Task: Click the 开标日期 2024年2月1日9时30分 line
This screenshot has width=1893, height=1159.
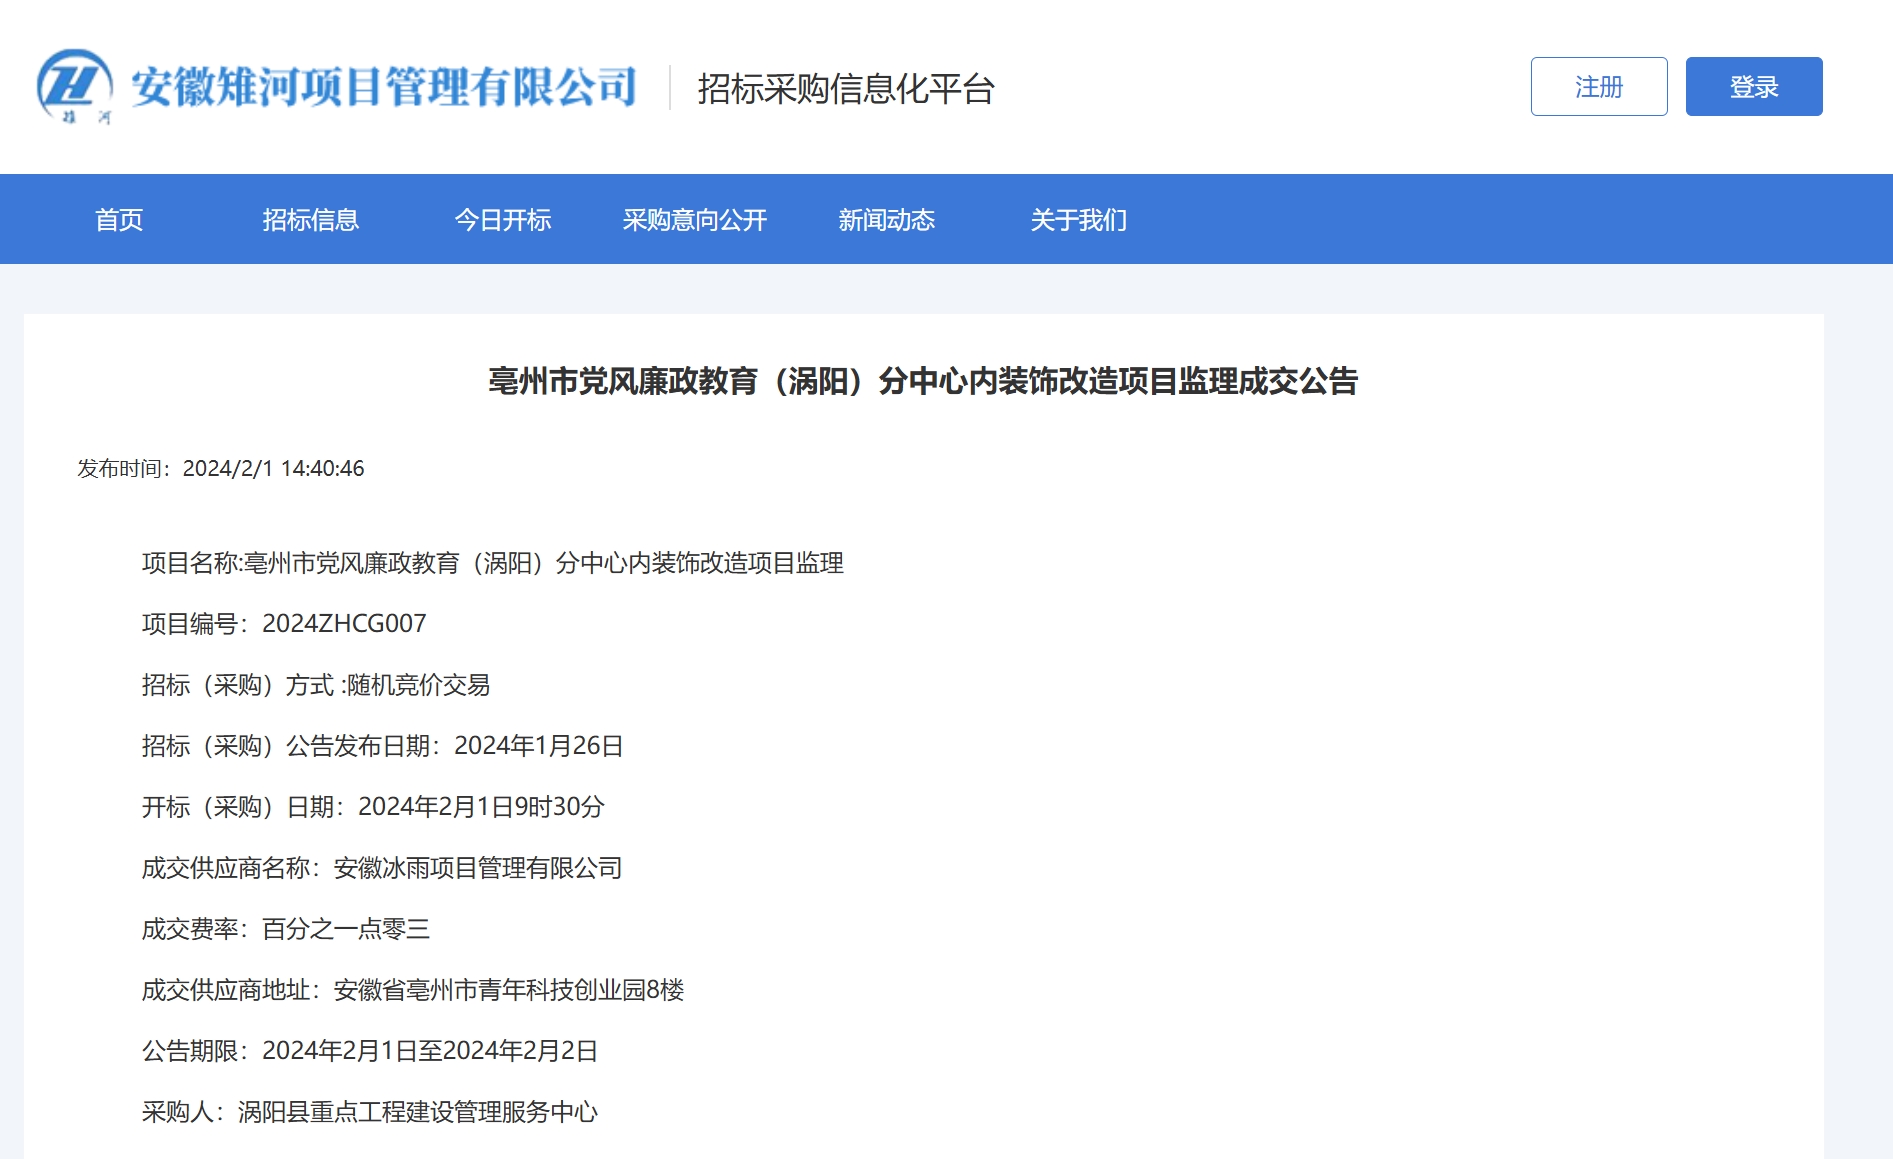Action: point(374,807)
